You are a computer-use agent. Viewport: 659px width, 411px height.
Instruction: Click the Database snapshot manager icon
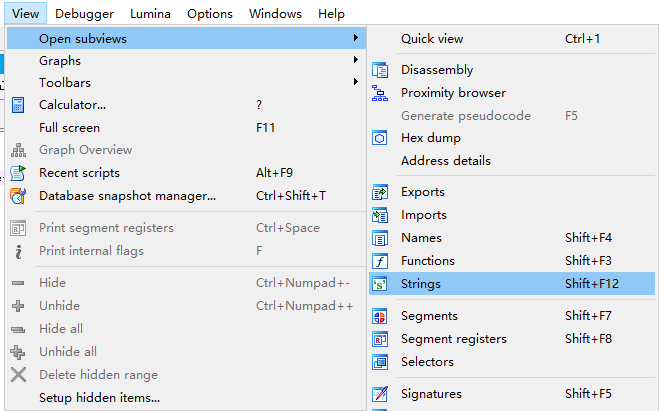(x=18, y=196)
